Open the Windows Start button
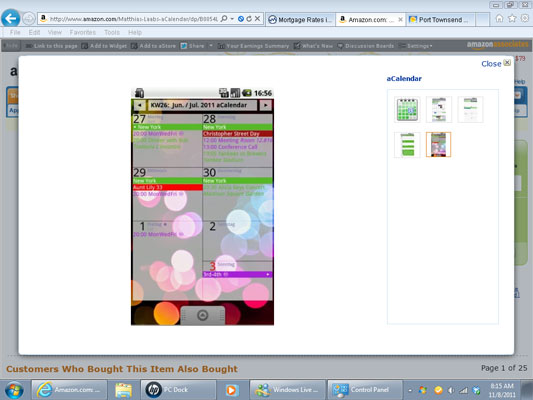 [x=14, y=390]
